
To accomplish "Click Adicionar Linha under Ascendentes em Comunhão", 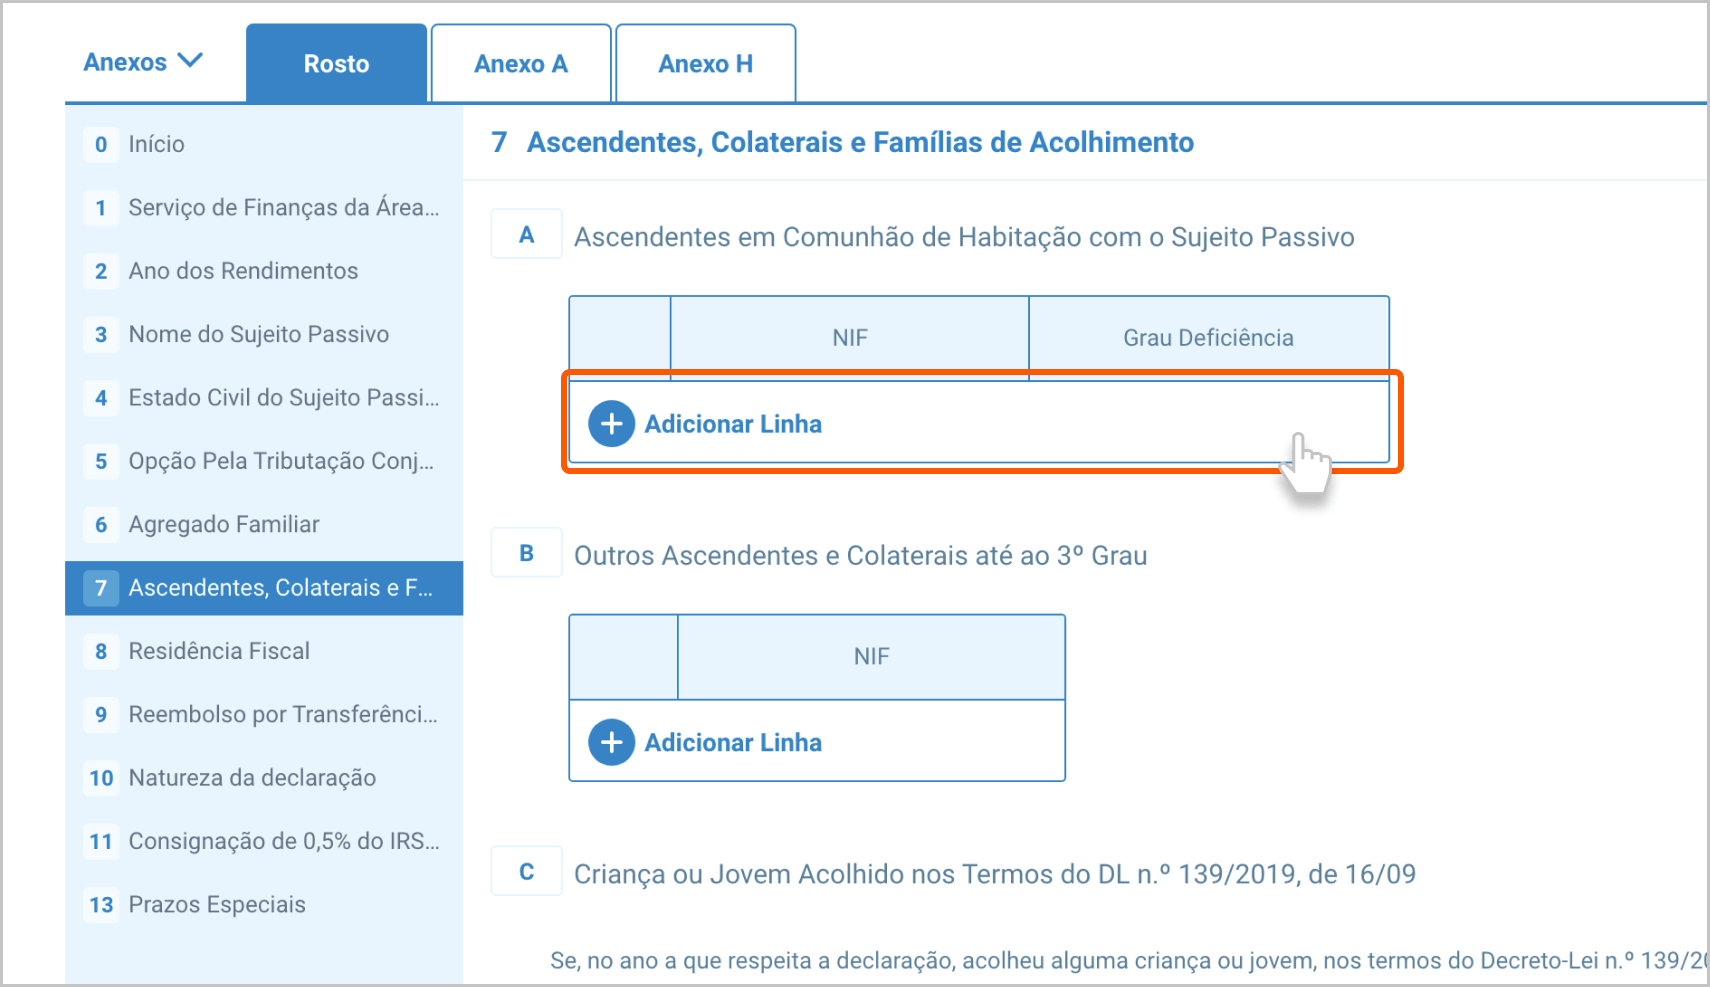I will click(733, 424).
